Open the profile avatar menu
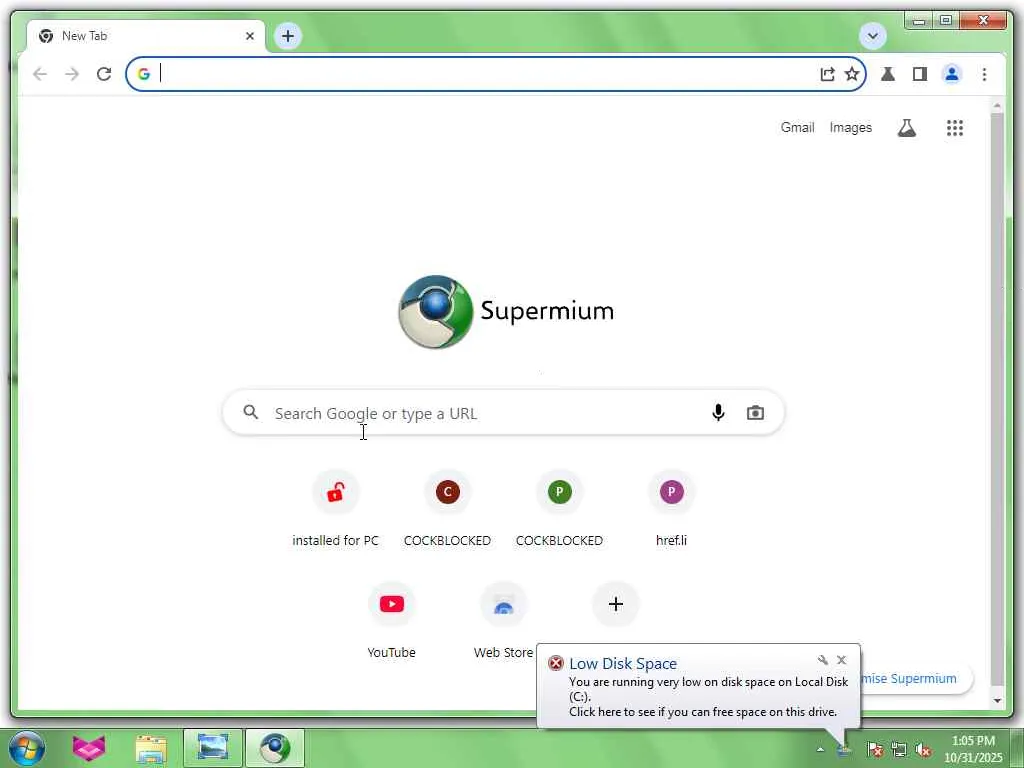This screenshot has width=1024, height=768. click(952, 74)
